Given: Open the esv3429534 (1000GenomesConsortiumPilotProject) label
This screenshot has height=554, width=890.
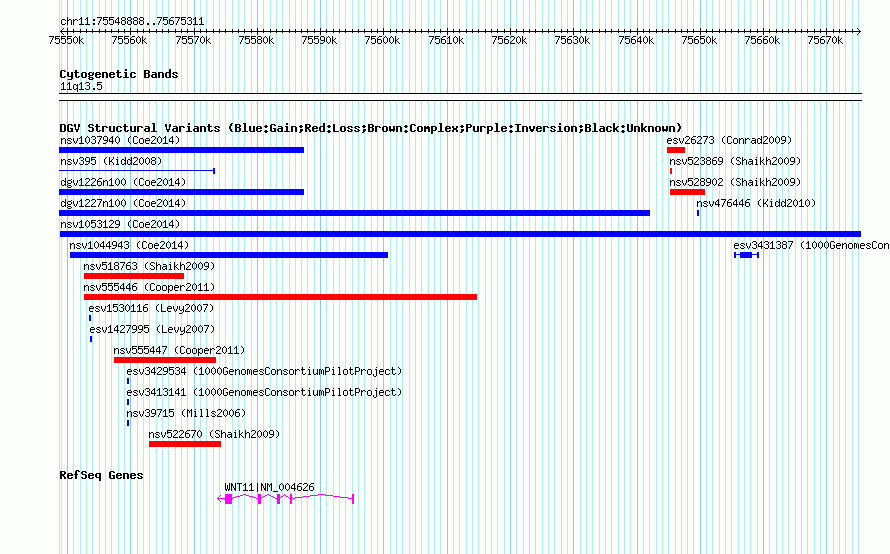Looking at the screenshot, I should point(264,371).
